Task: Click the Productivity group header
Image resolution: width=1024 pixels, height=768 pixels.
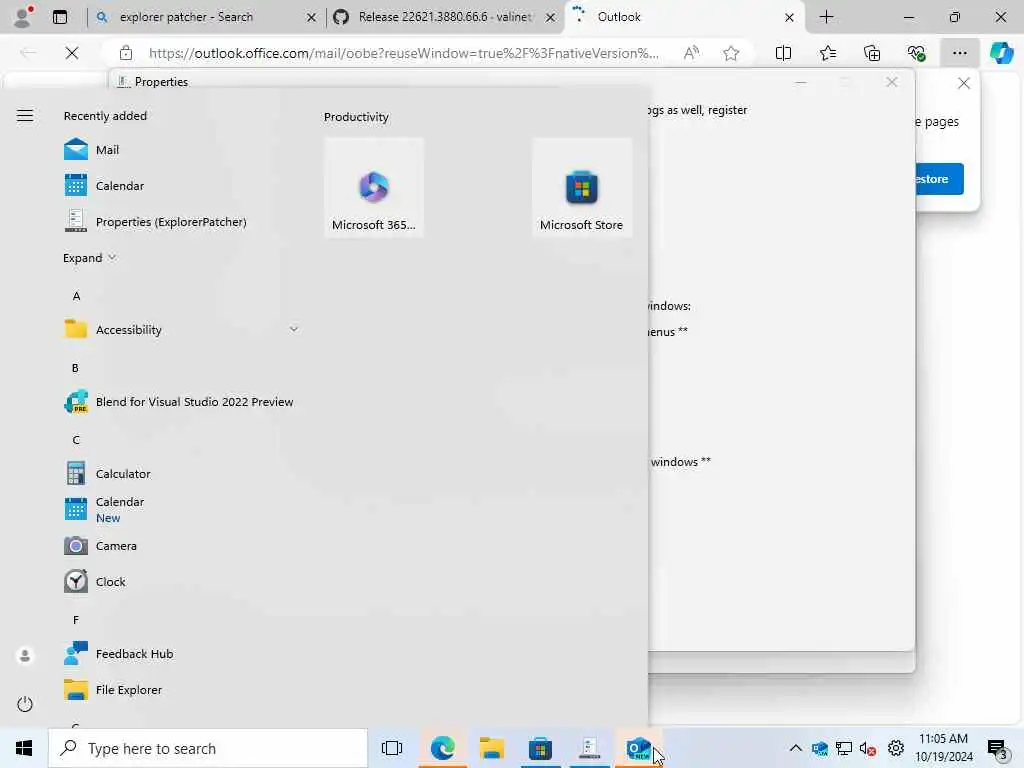Action: click(x=357, y=117)
